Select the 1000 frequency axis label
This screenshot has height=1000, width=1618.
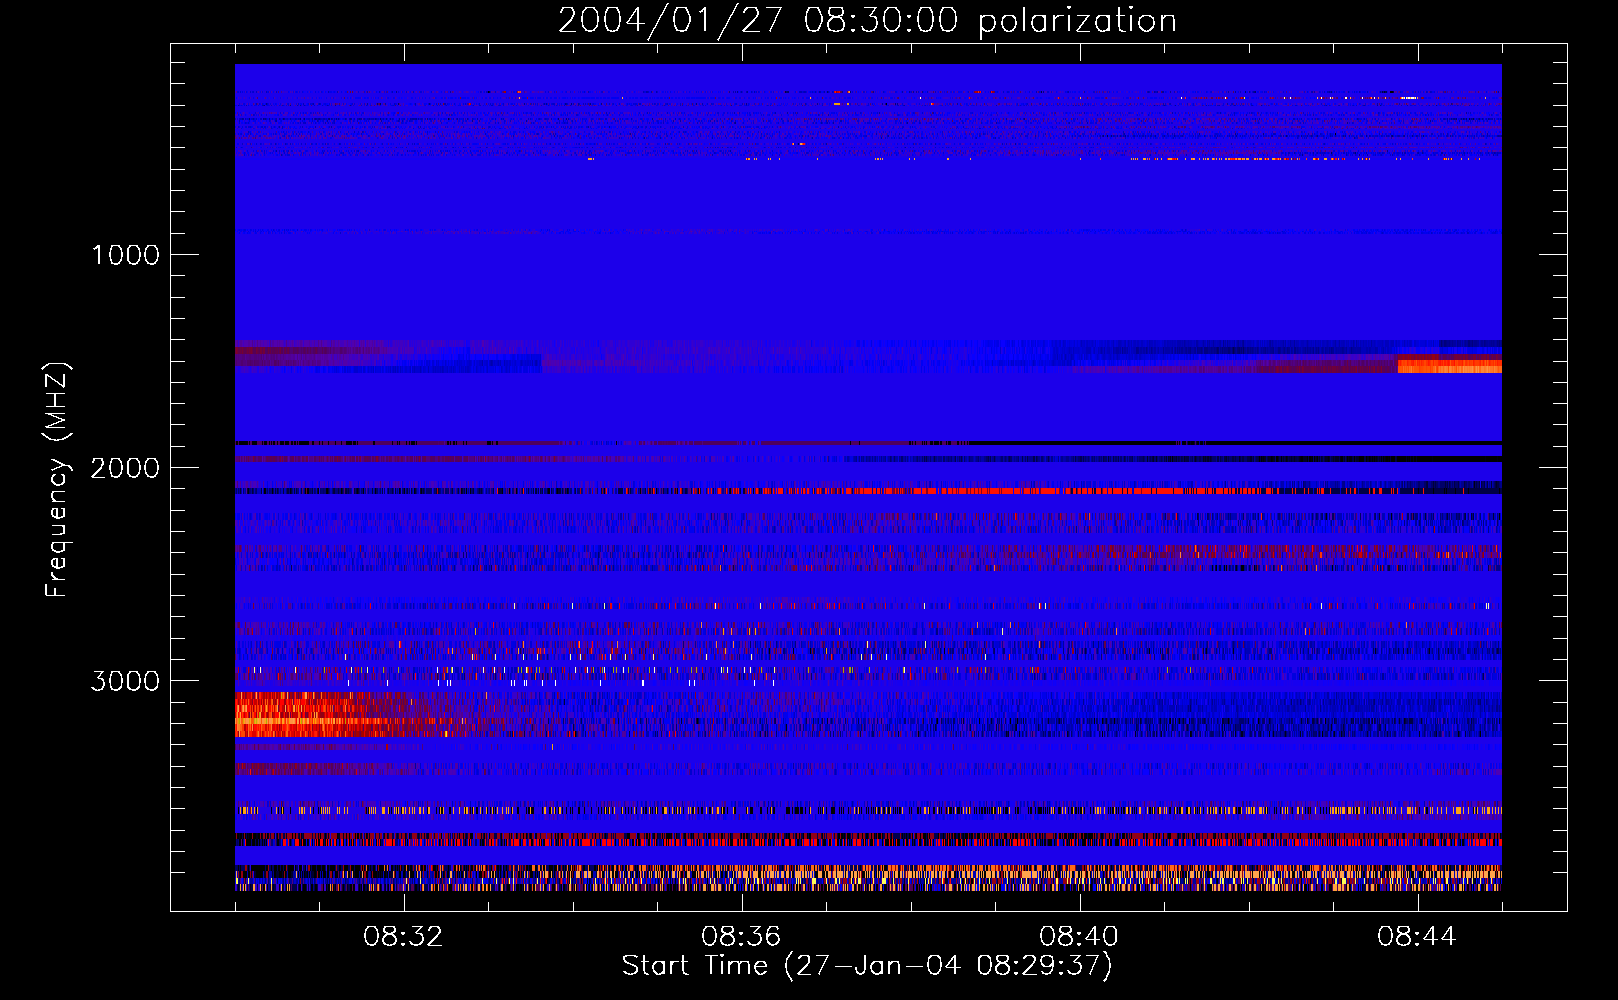point(125,255)
